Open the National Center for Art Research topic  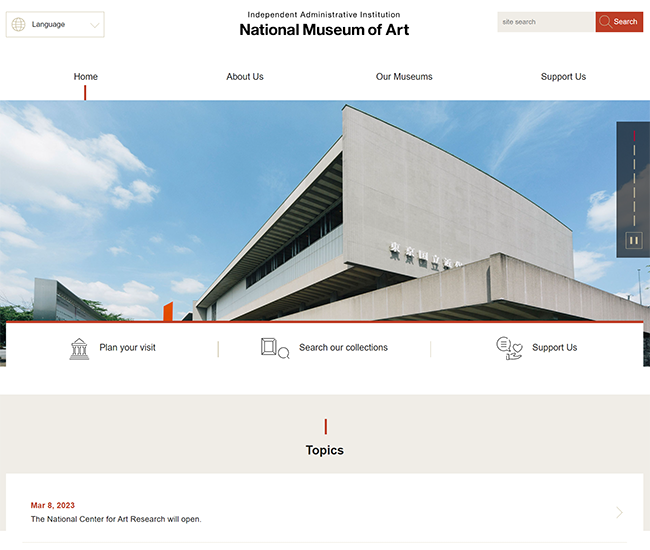[116, 519]
